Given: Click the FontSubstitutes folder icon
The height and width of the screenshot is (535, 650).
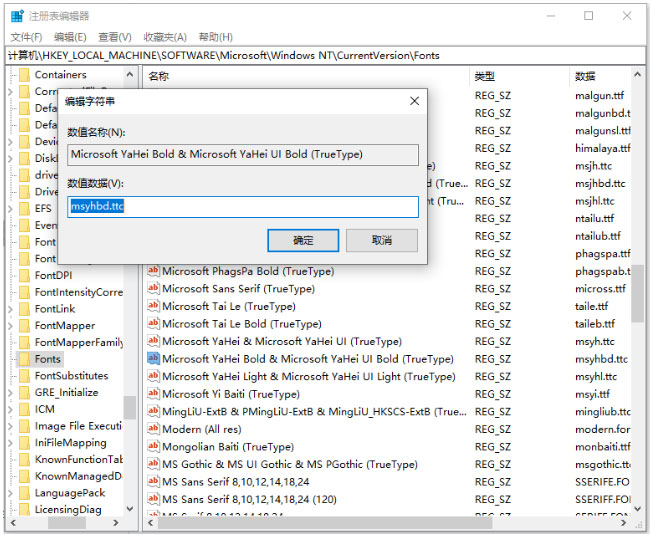Looking at the screenshot, I should (25, 376).
